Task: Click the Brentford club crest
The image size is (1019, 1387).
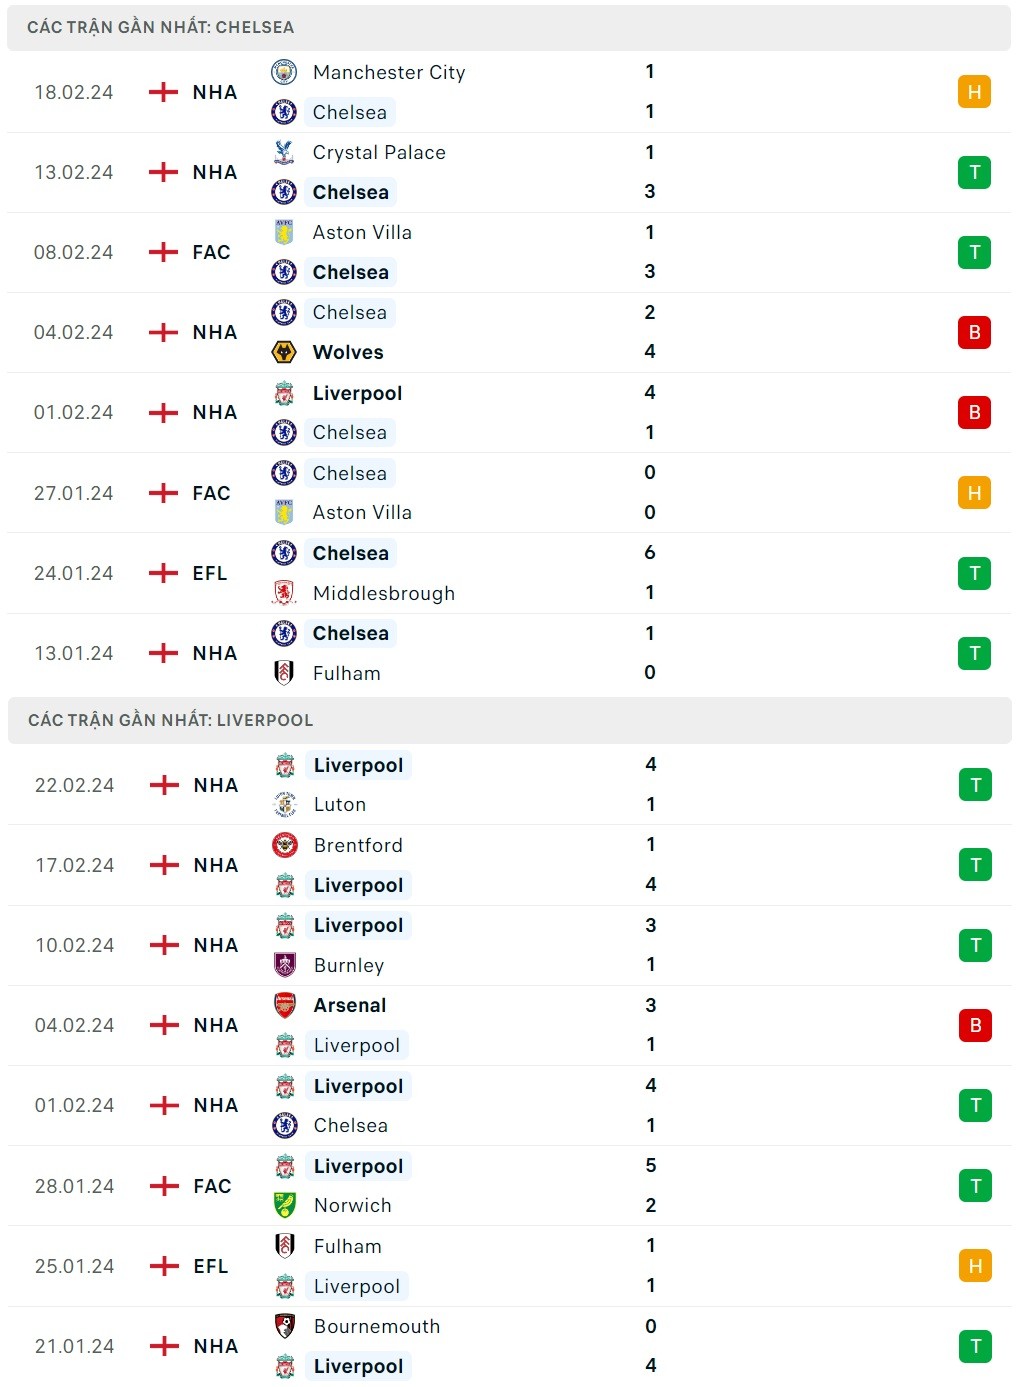Action: pos(285,845)
